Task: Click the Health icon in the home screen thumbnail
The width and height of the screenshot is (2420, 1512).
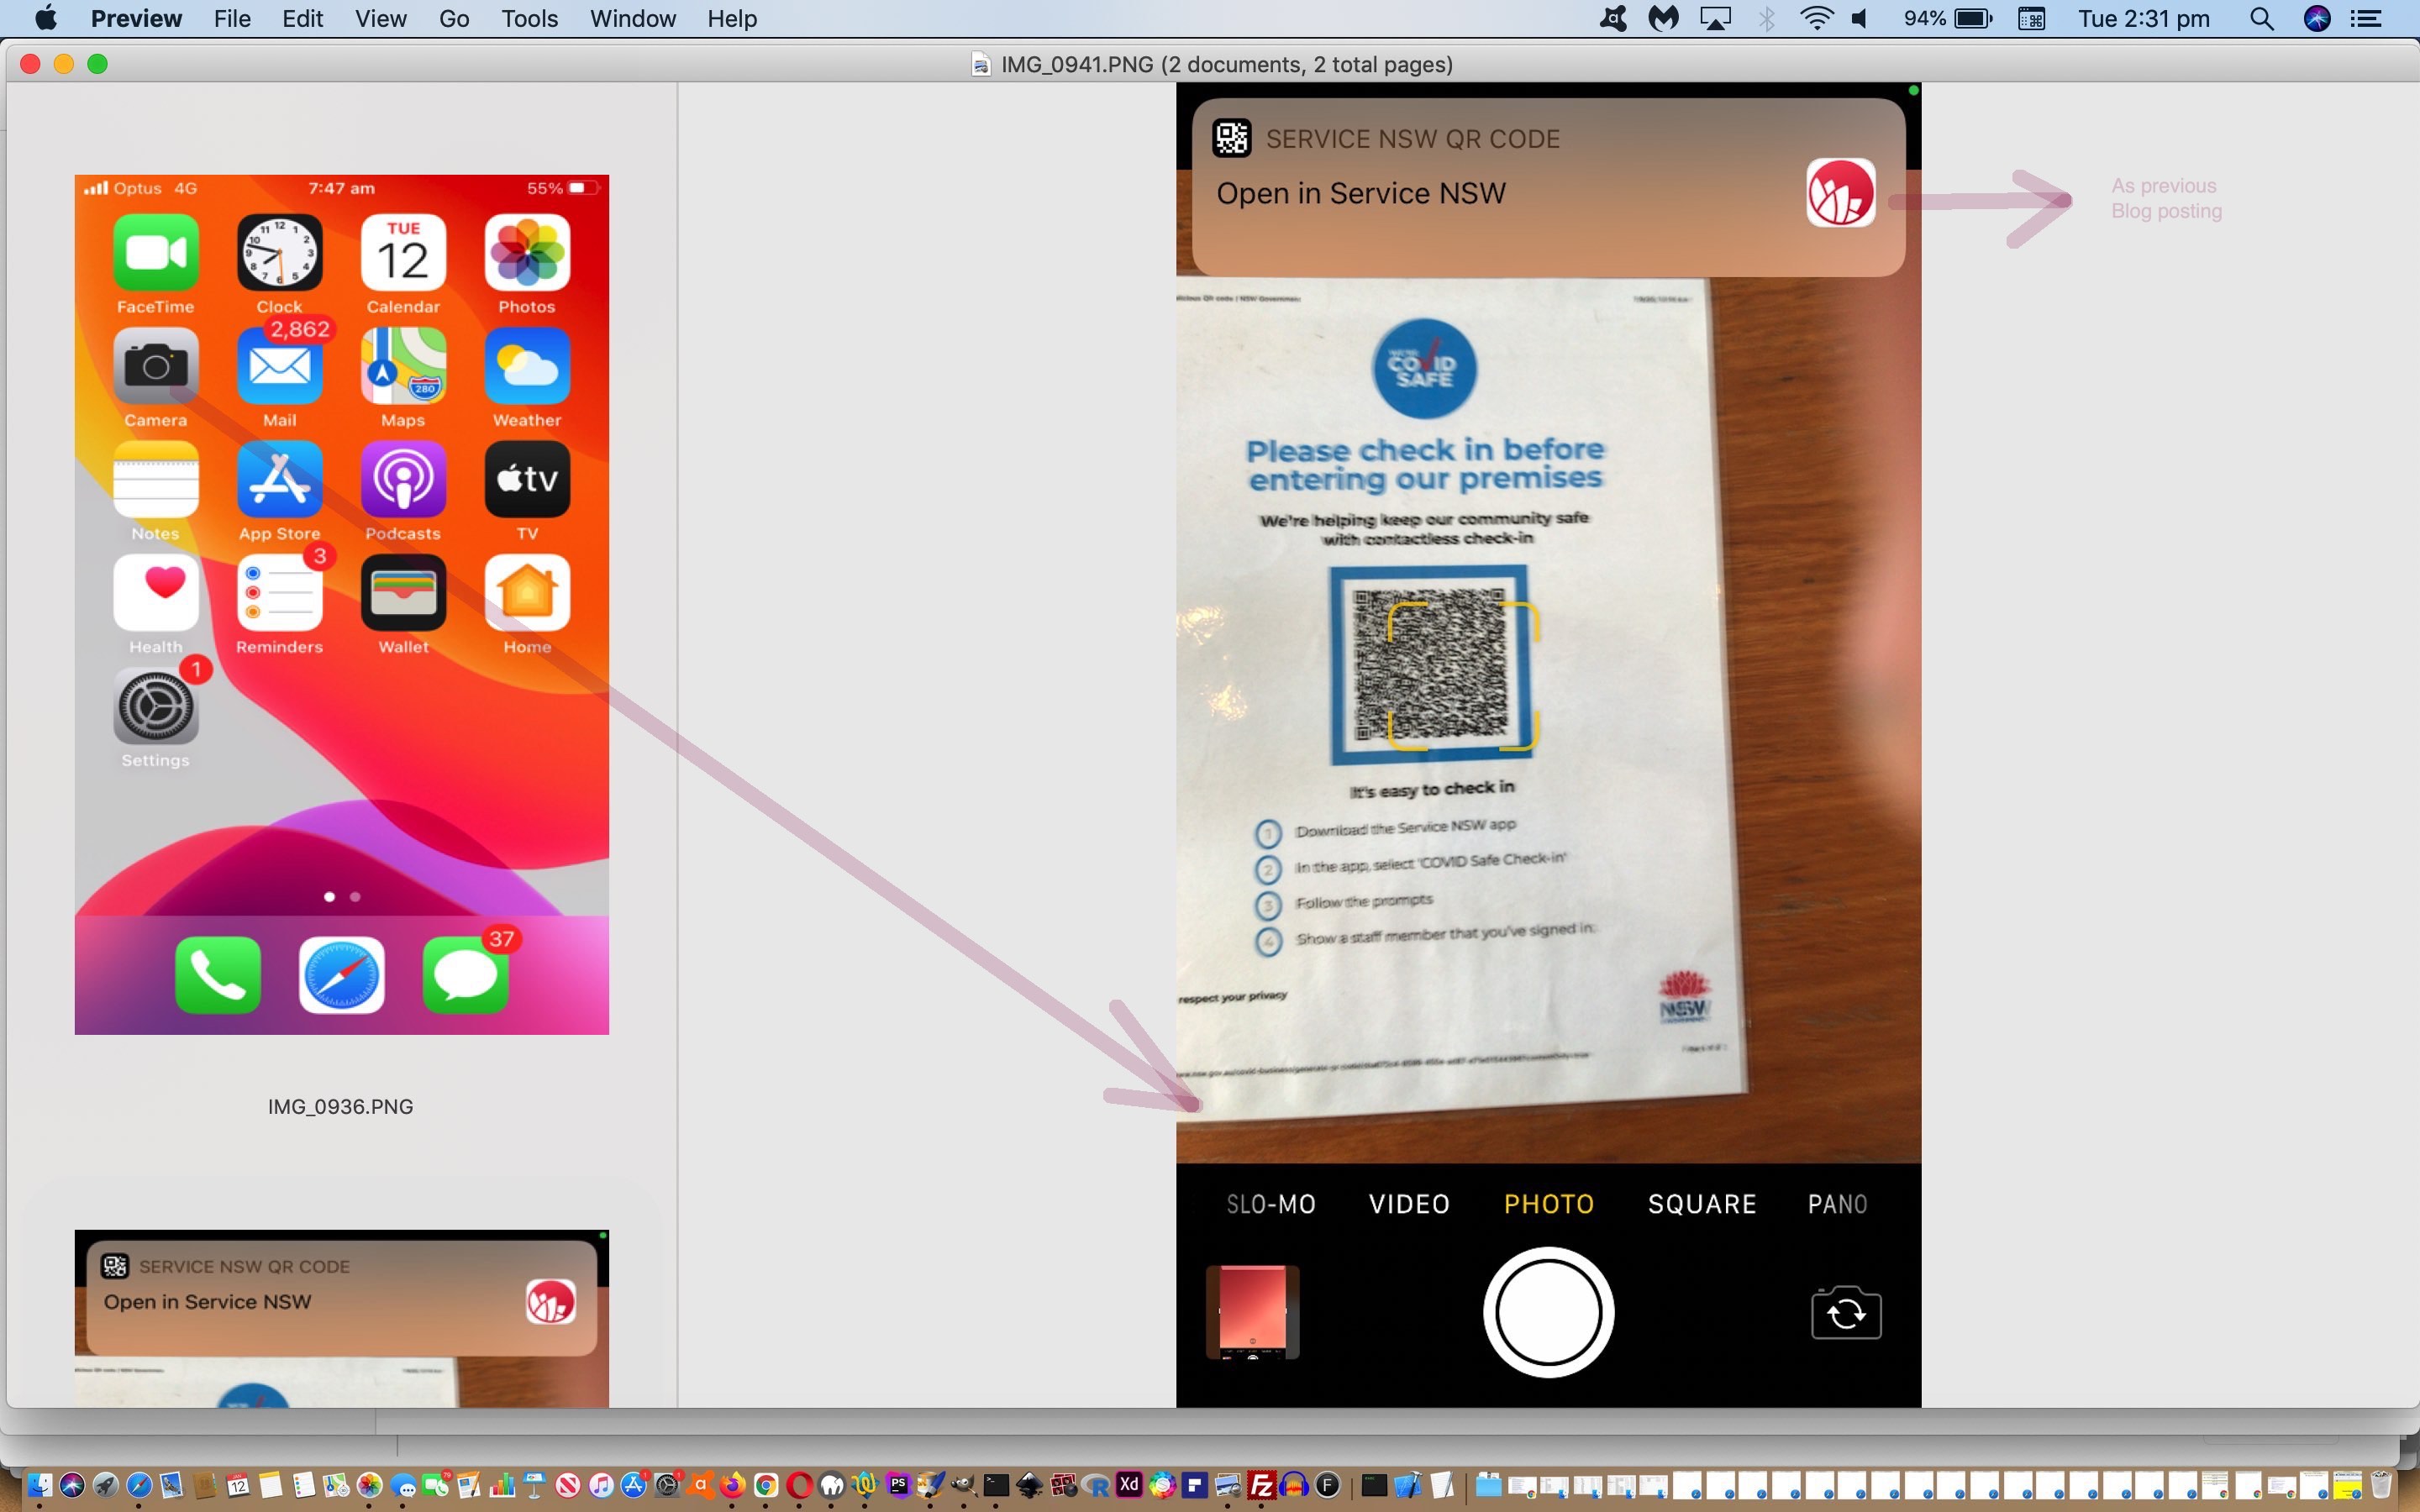Action: (155, 592)
